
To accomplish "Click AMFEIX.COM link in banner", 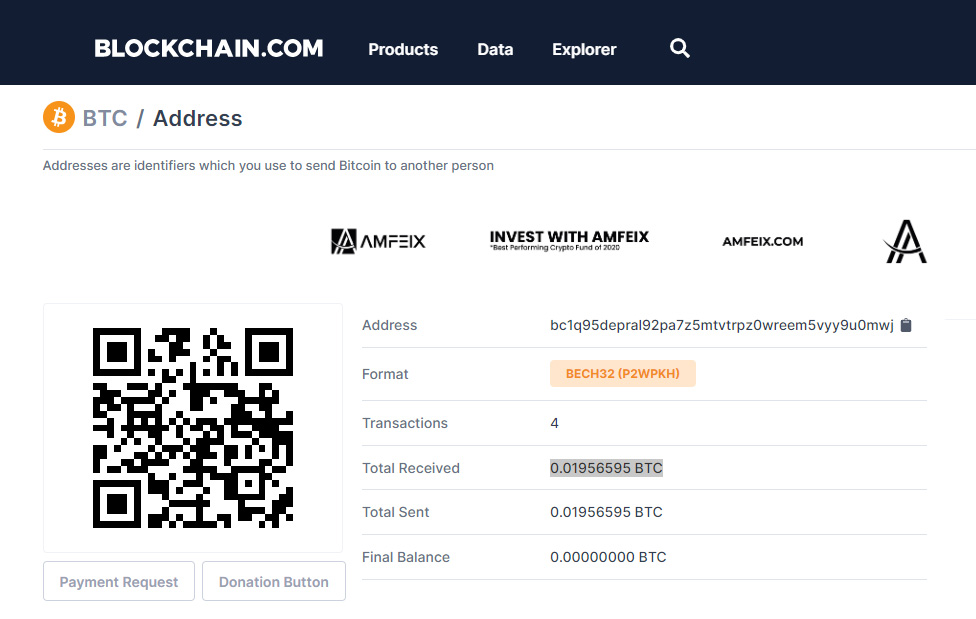I will (762, 242).
